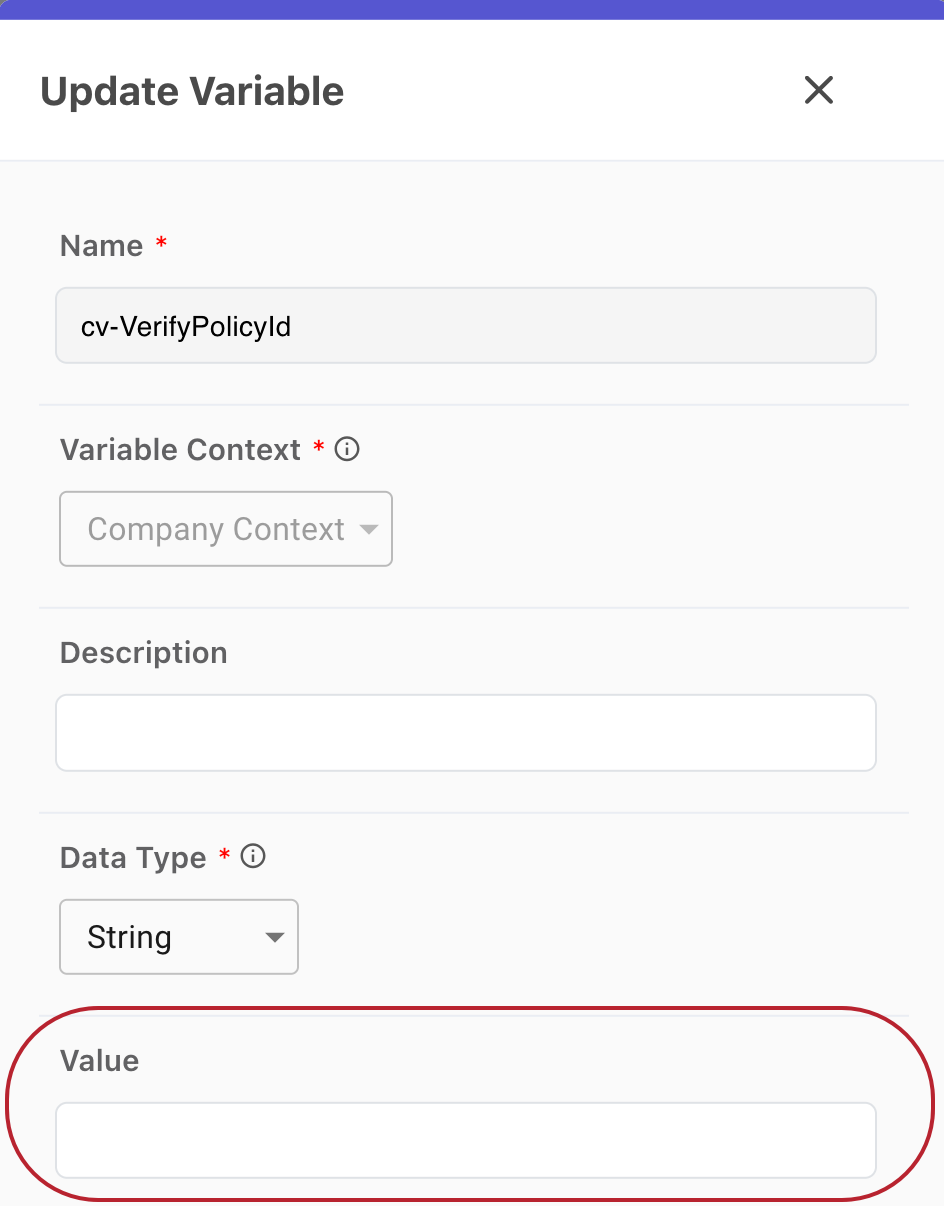Open the Data Type dropdown showing String
Viewport: 944px width, 1206px height.
click(178, 937)
